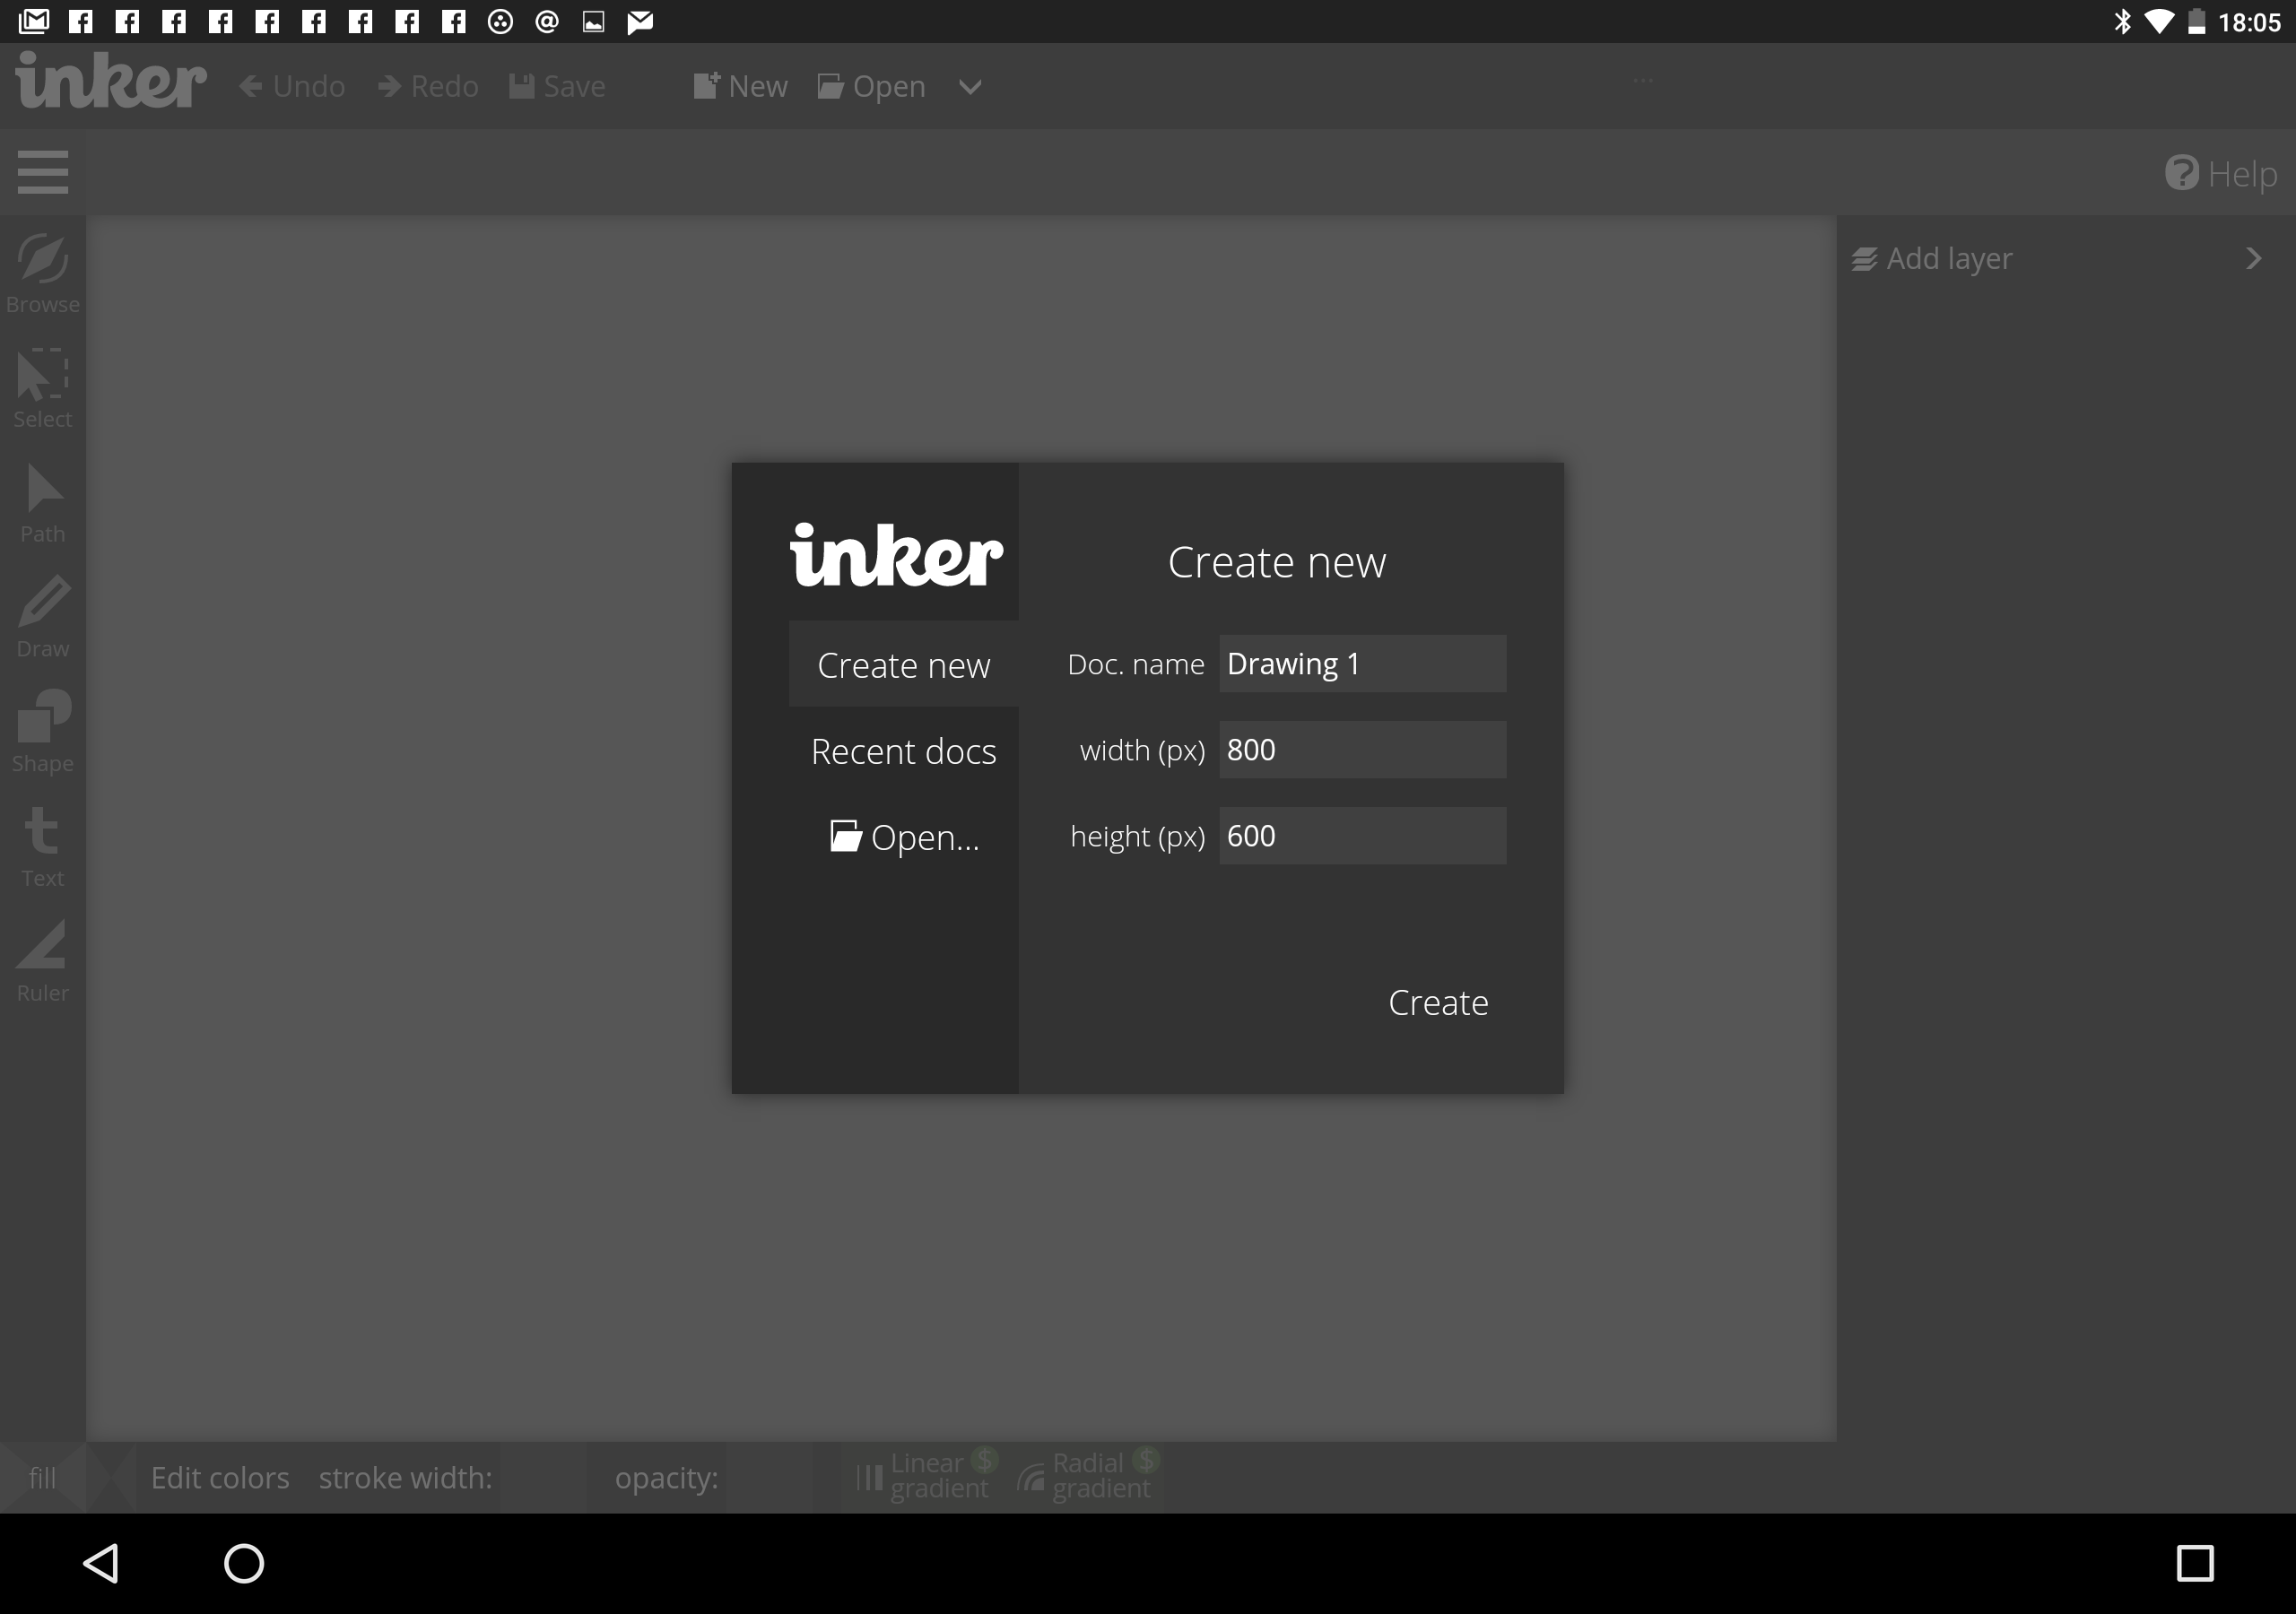2296x1614 pixels.
Task: Switch to the Recent docs tab
Action: (x=904, y=751)
